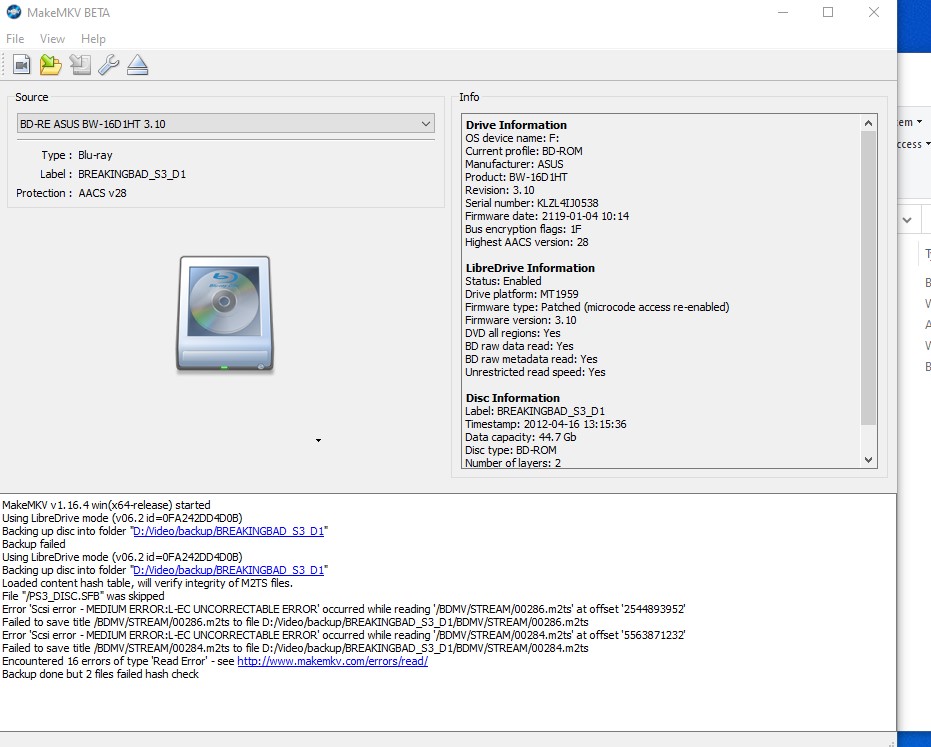Click the 'Disc Information' heading
This screenshot has width=931, height=747.
(512, 398)
